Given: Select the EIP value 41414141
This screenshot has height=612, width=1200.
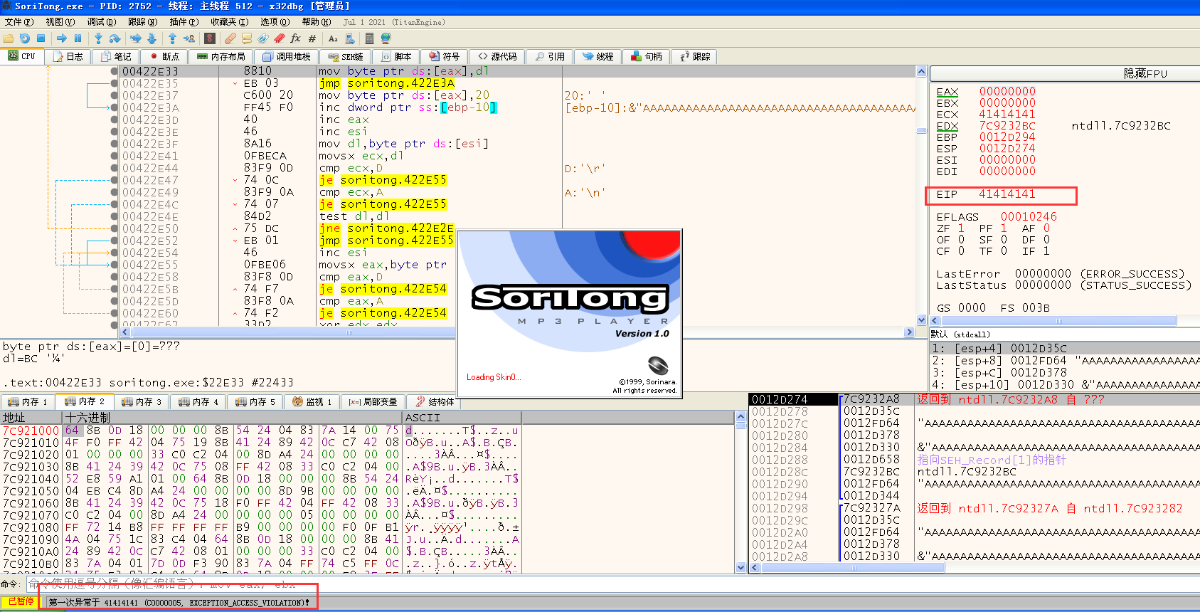Looking at the screenshot, I should (1007, 192).
